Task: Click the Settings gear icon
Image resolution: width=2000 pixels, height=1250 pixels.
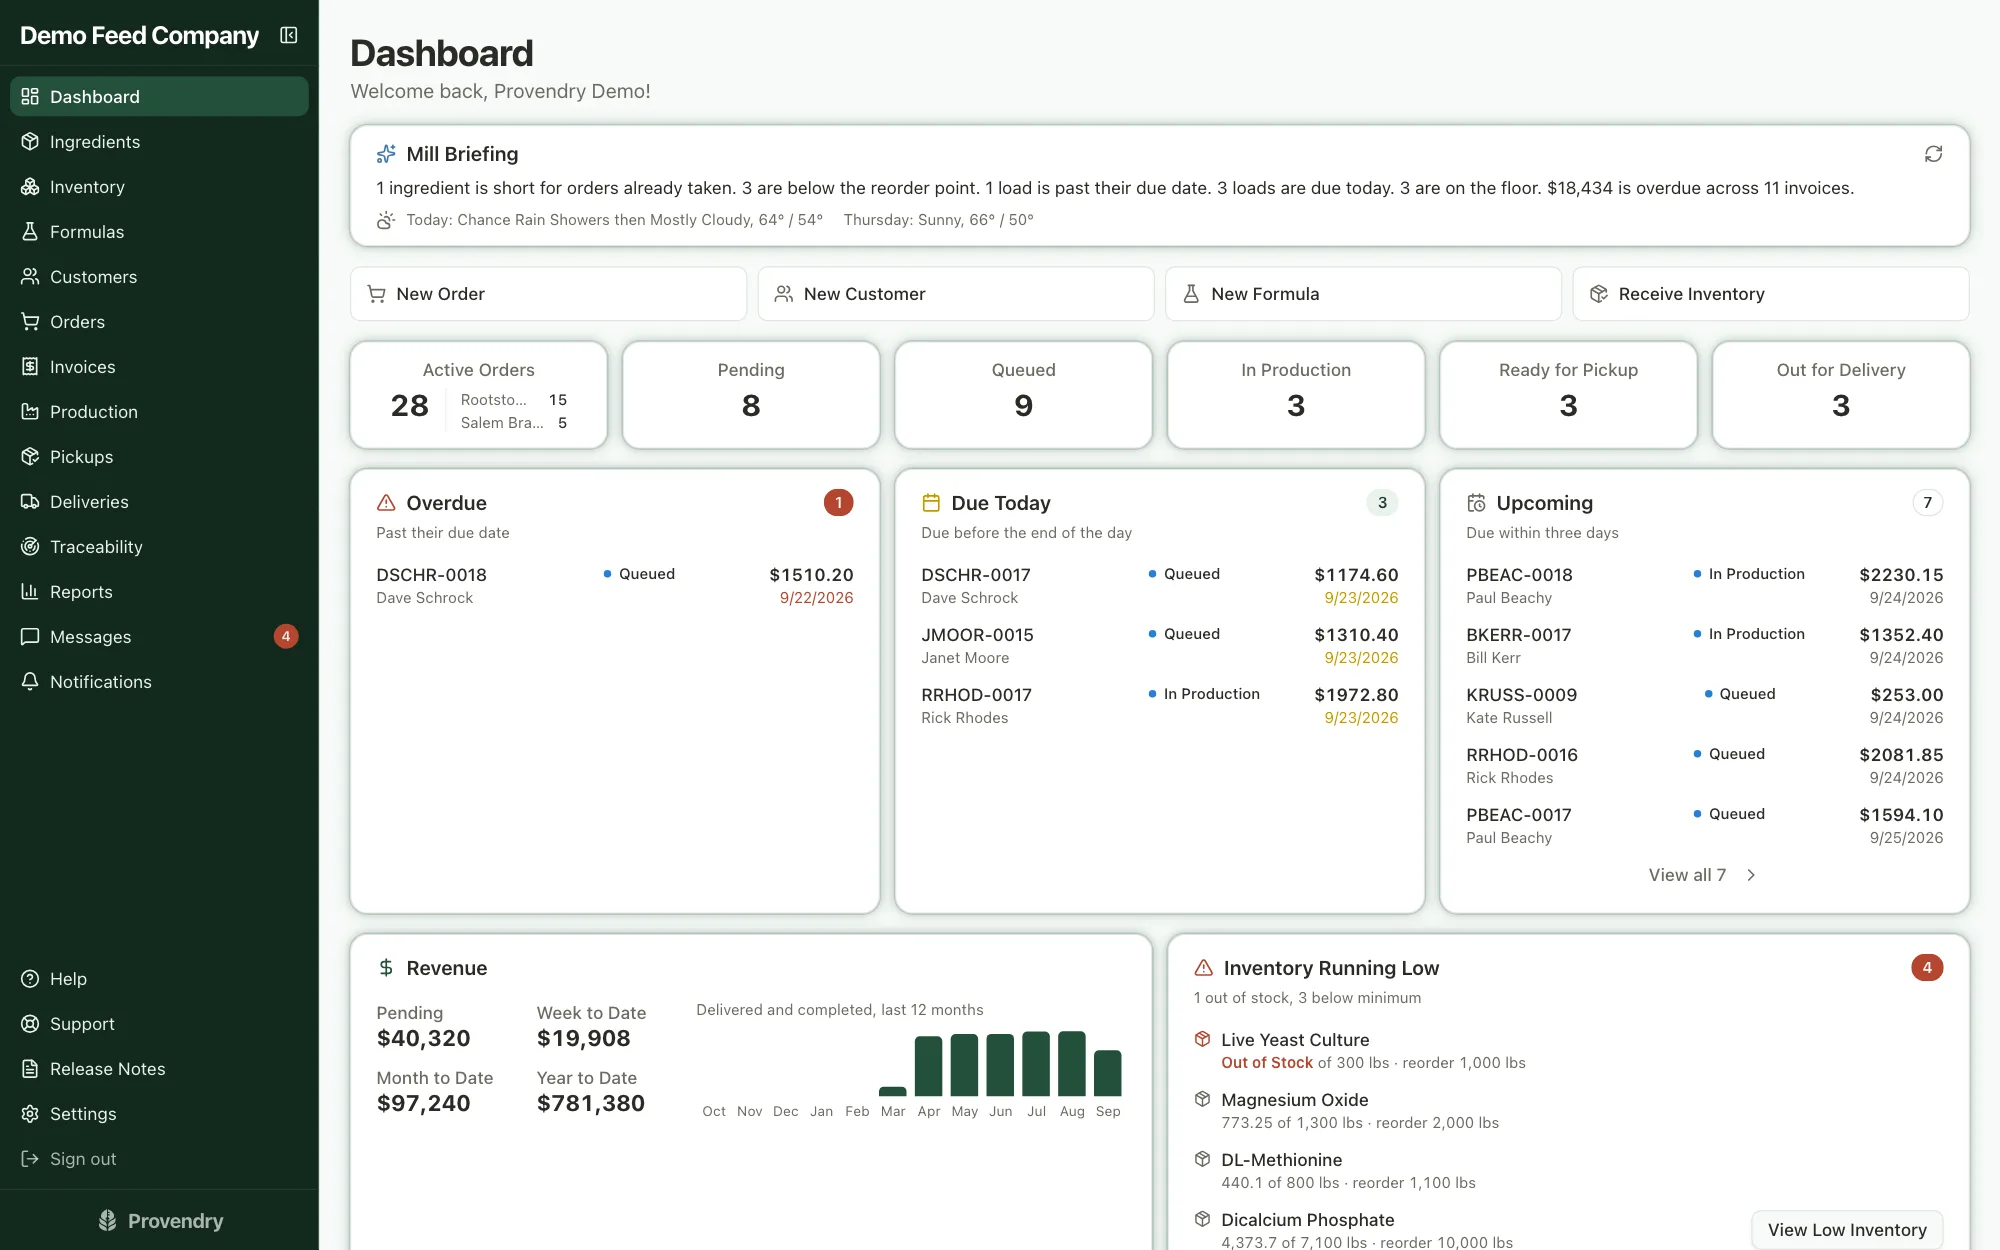Action: click(30, 1114)
